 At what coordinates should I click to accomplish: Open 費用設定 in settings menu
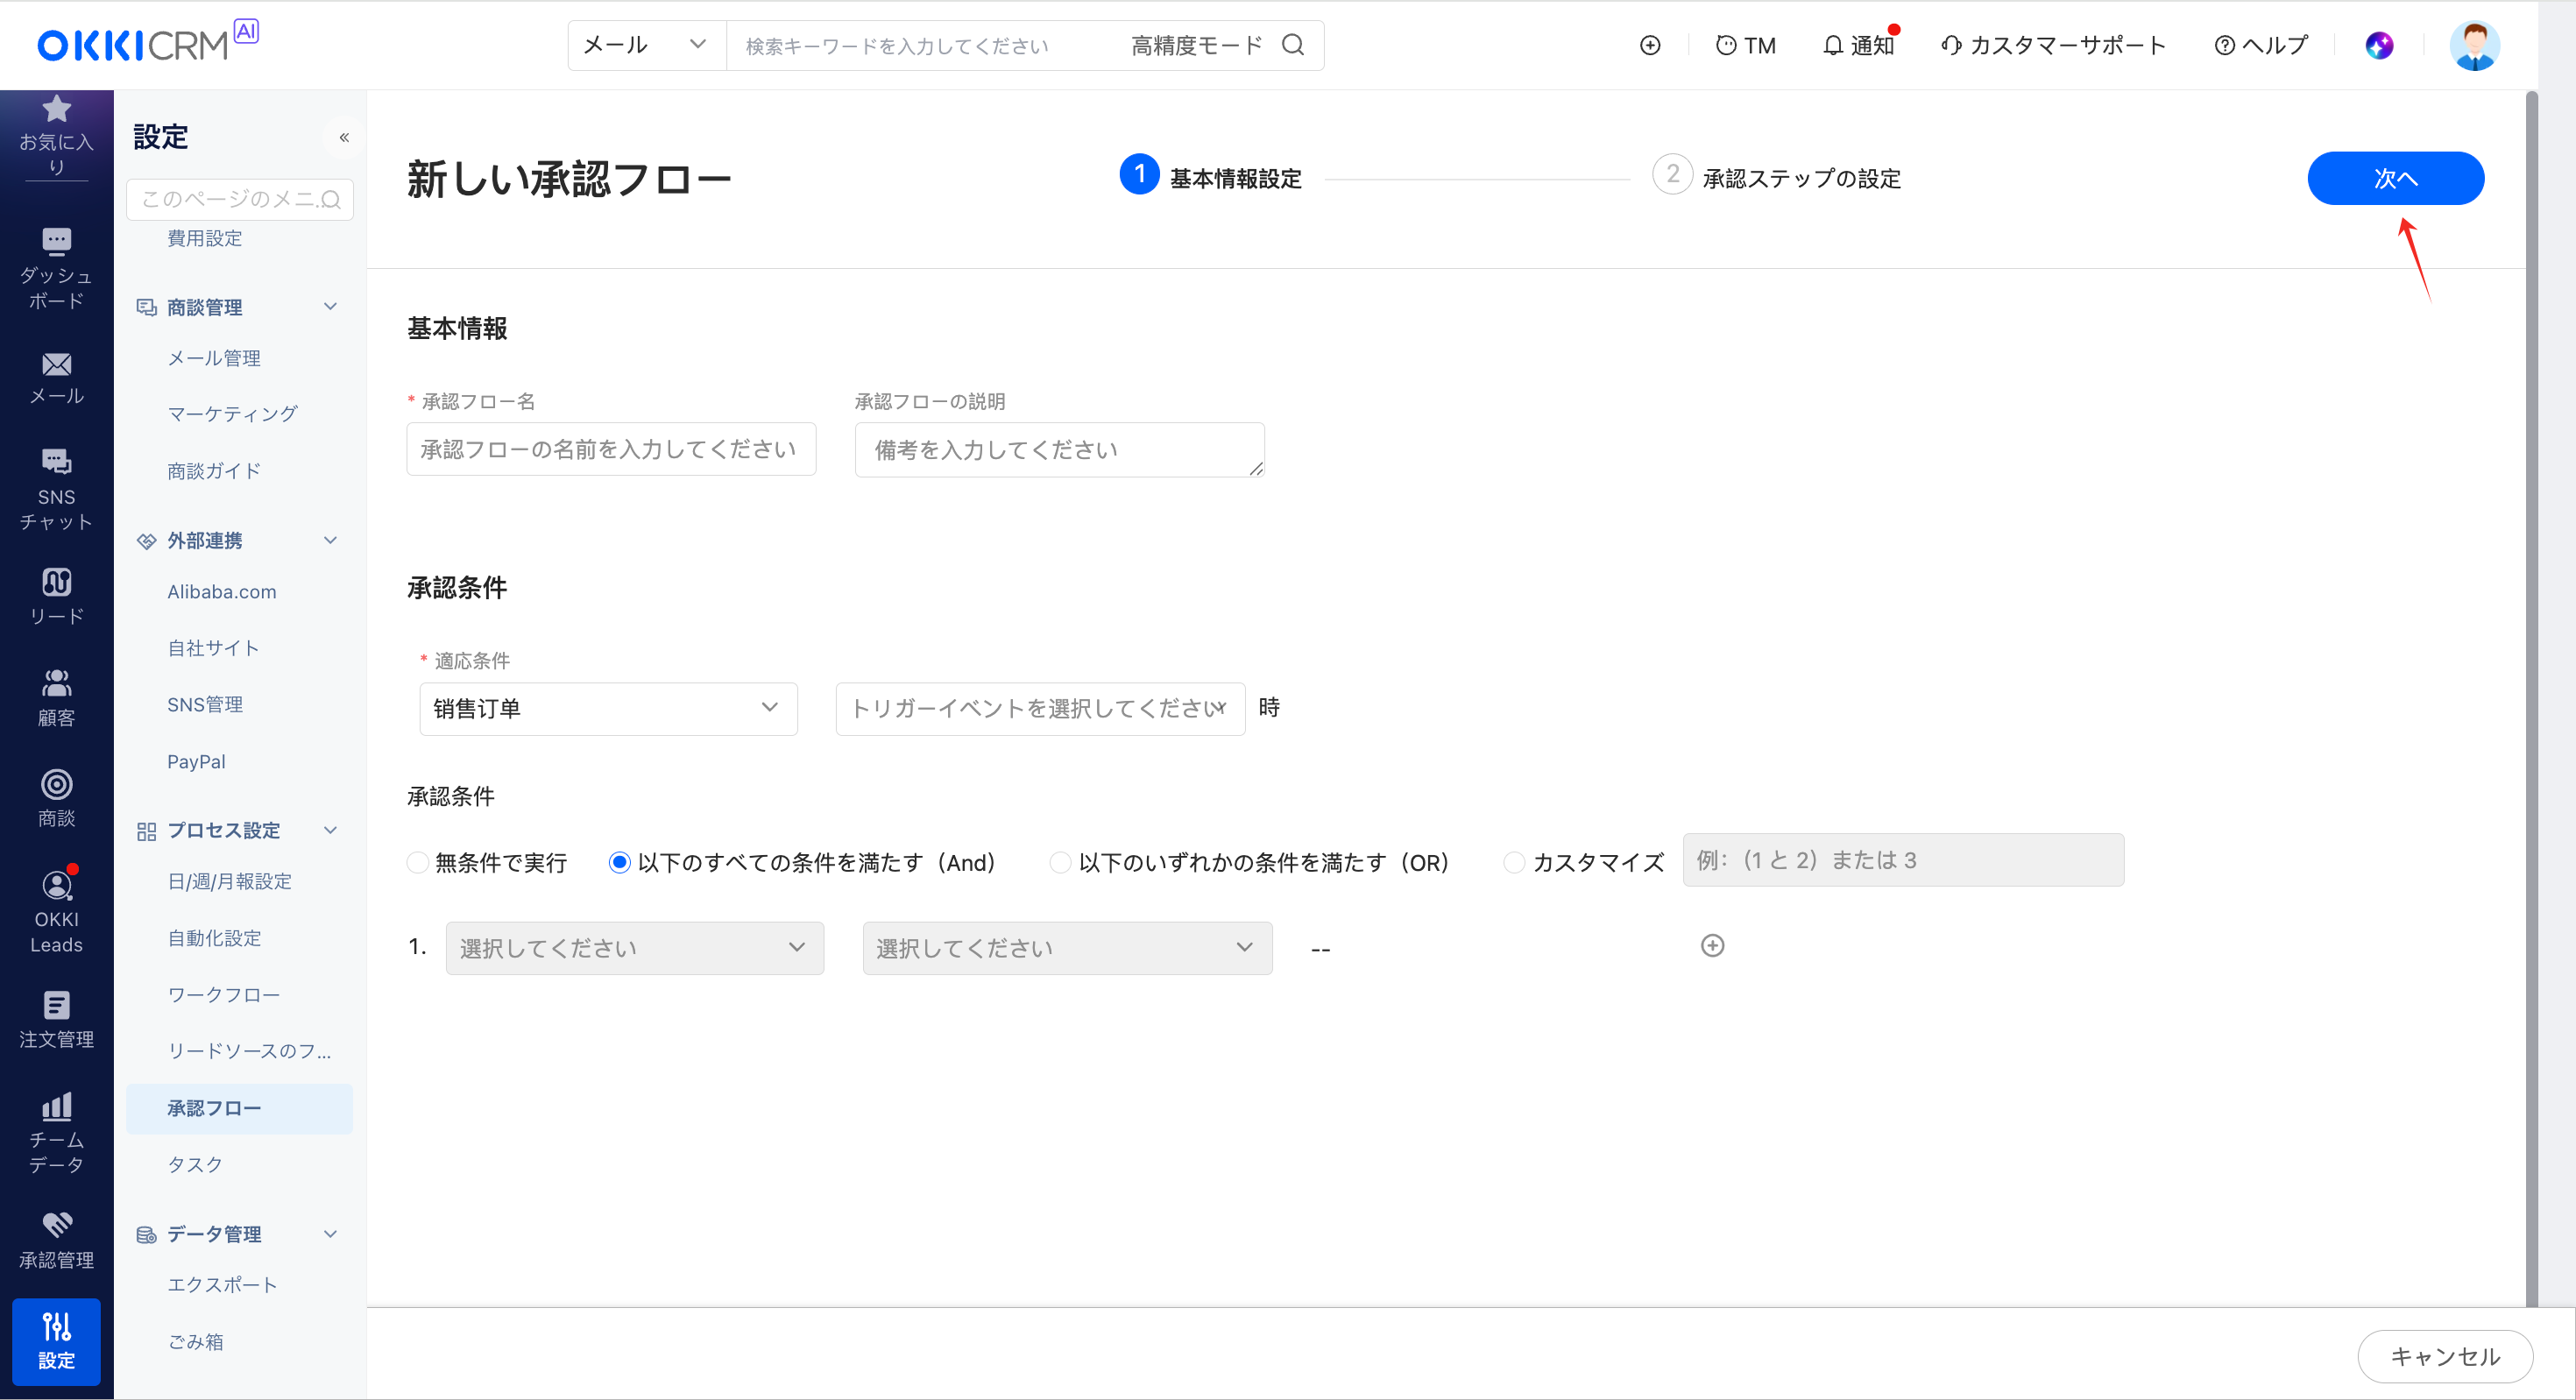[205, 239]
